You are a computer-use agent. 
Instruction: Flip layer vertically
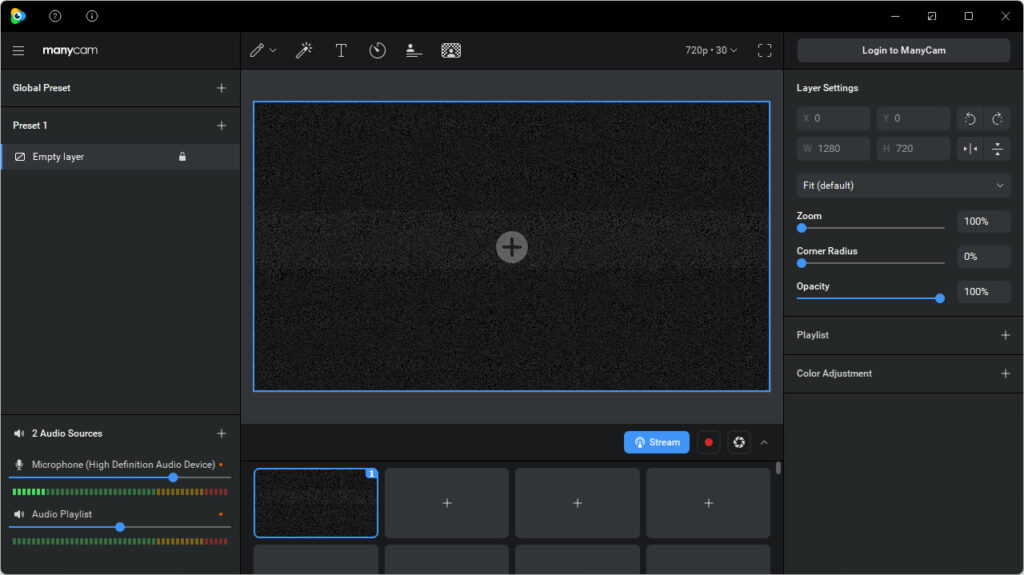(x=997, y=149)
